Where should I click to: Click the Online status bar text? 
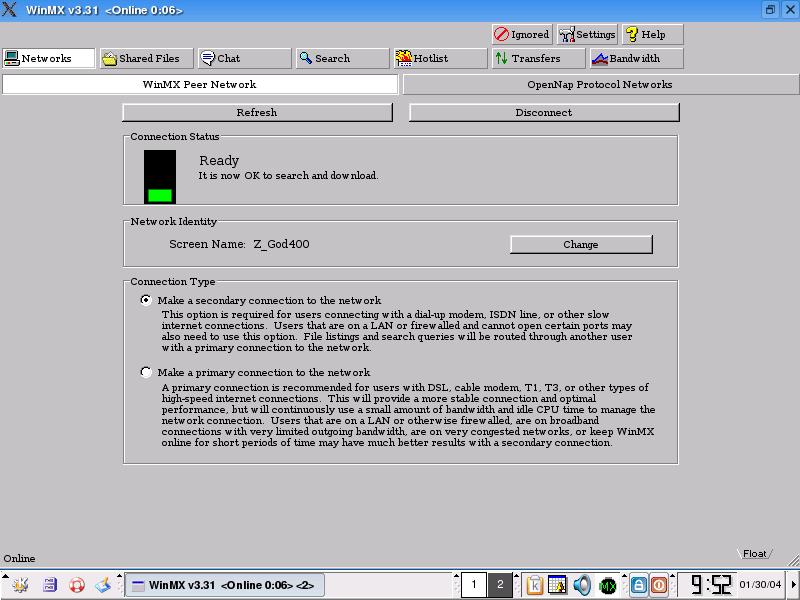coord(19,558)
